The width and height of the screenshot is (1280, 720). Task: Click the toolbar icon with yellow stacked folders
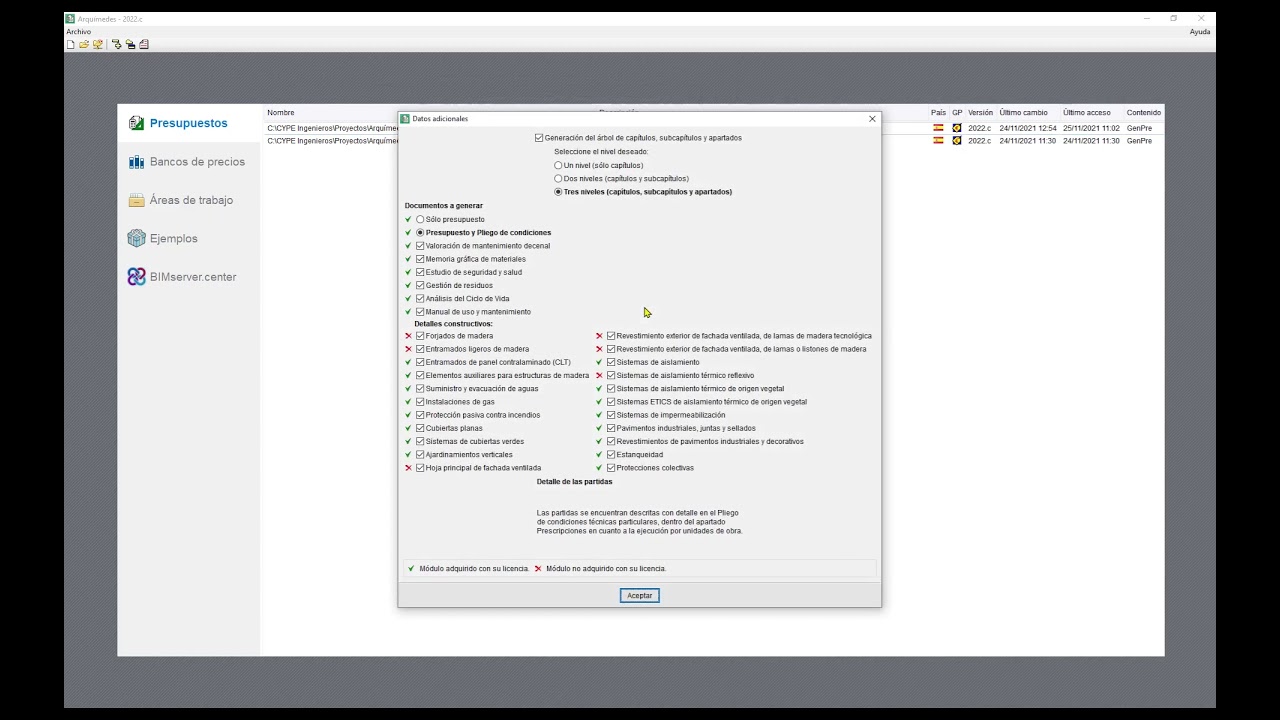click(130, 44)
